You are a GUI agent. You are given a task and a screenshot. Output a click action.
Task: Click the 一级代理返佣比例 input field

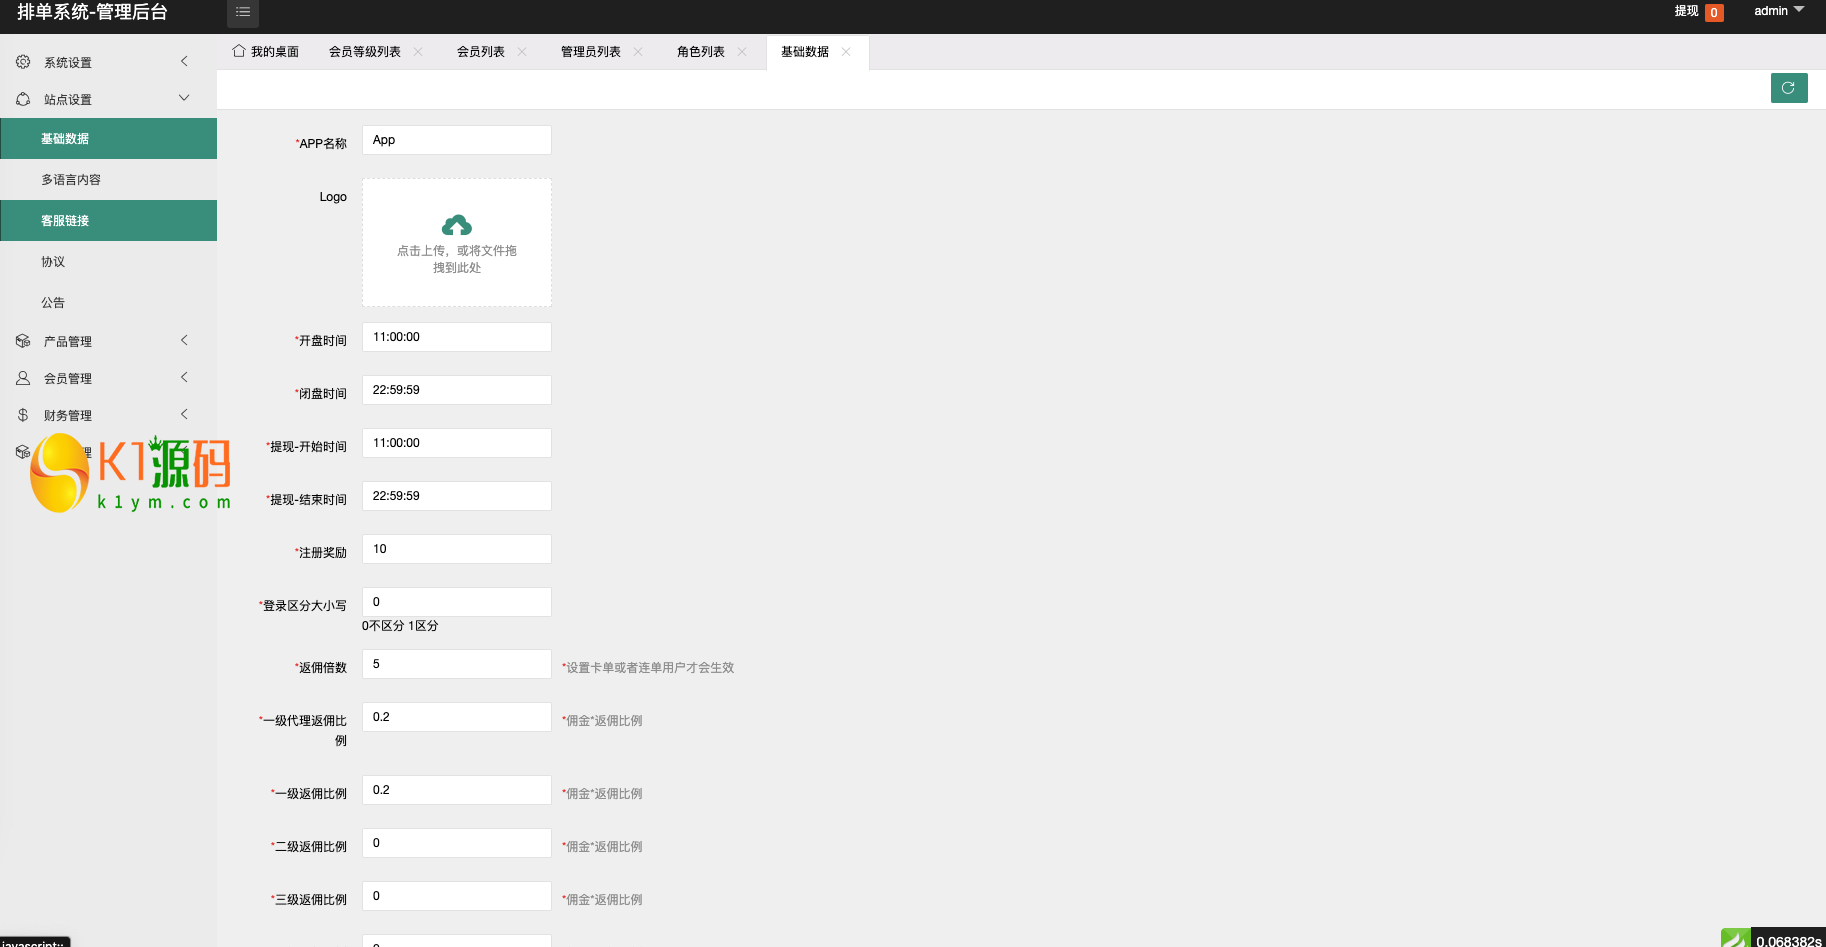457,717
